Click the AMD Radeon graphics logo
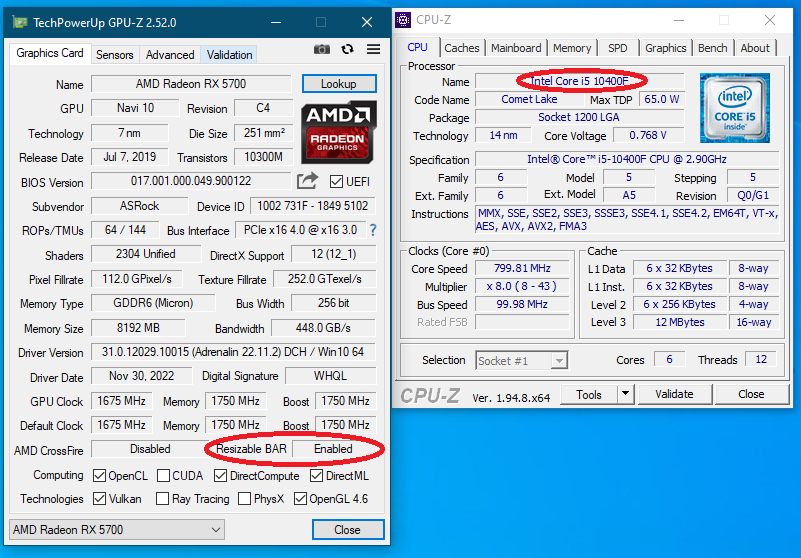The image size is (801, 558). (339, 132)
